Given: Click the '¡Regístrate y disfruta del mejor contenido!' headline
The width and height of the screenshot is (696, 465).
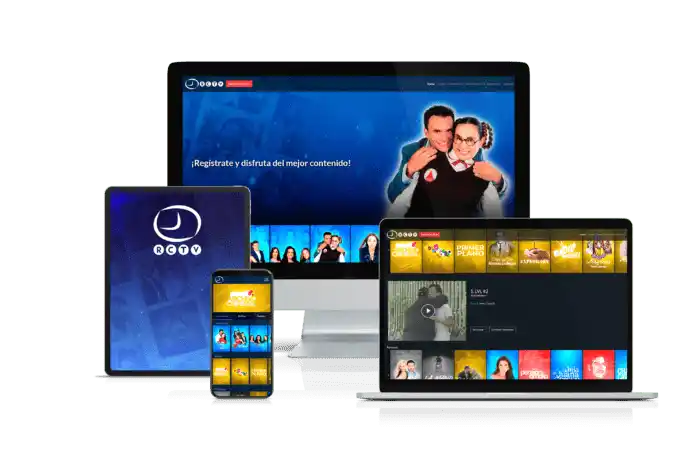Looking at the screenshot, I should (271, 163).
